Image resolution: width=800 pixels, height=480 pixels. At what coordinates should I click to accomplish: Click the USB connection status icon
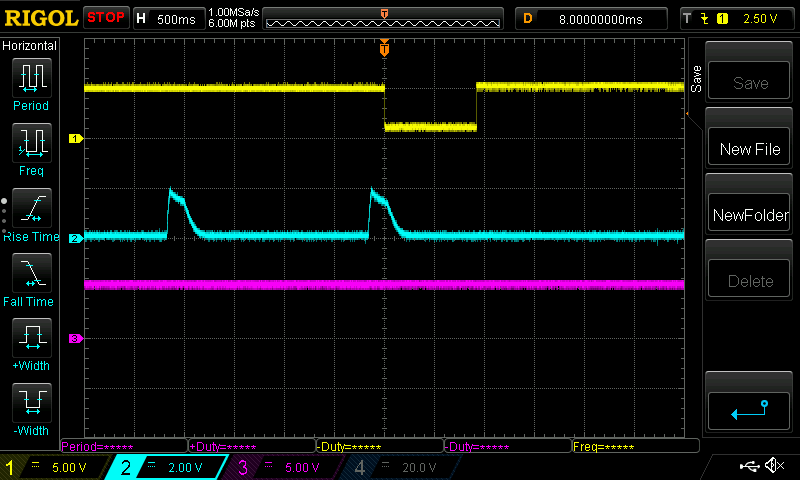pos(749,465)
